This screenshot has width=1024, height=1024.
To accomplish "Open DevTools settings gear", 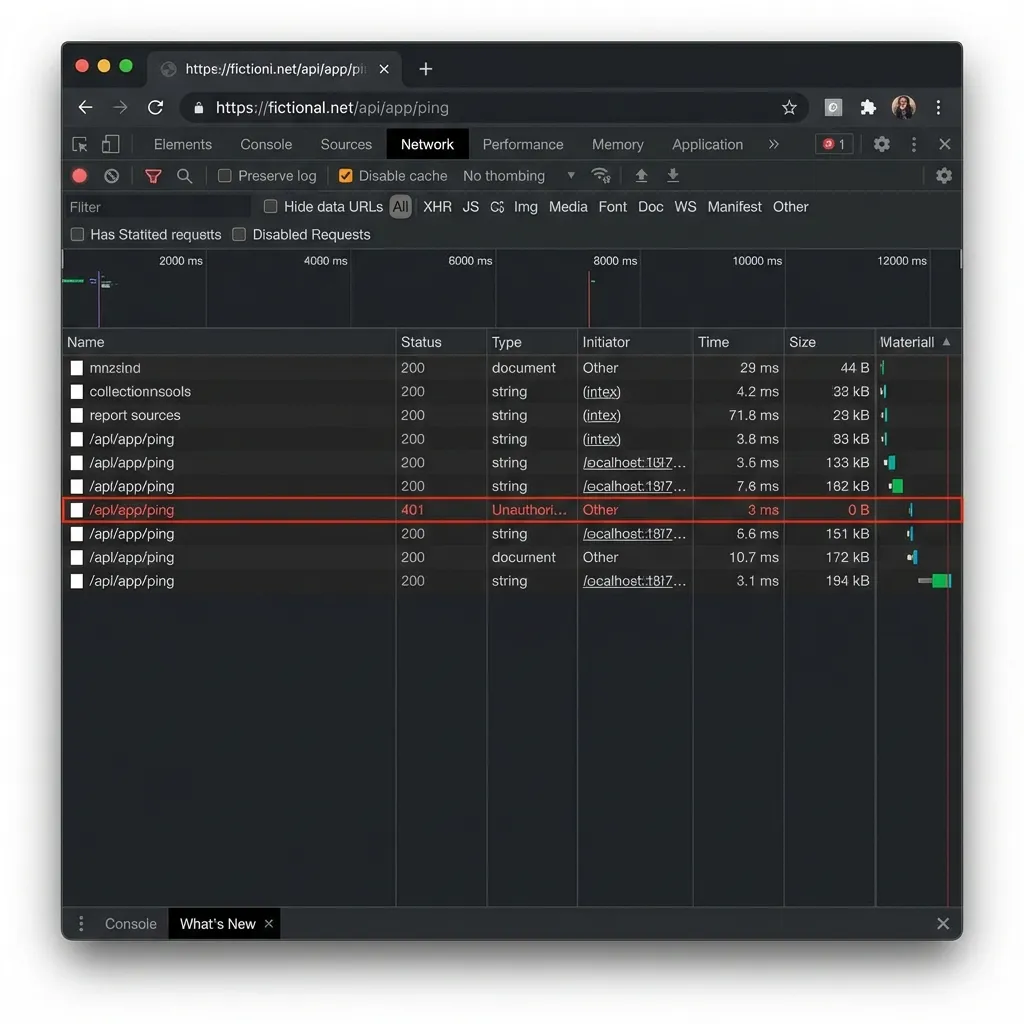I will [881, 144].
